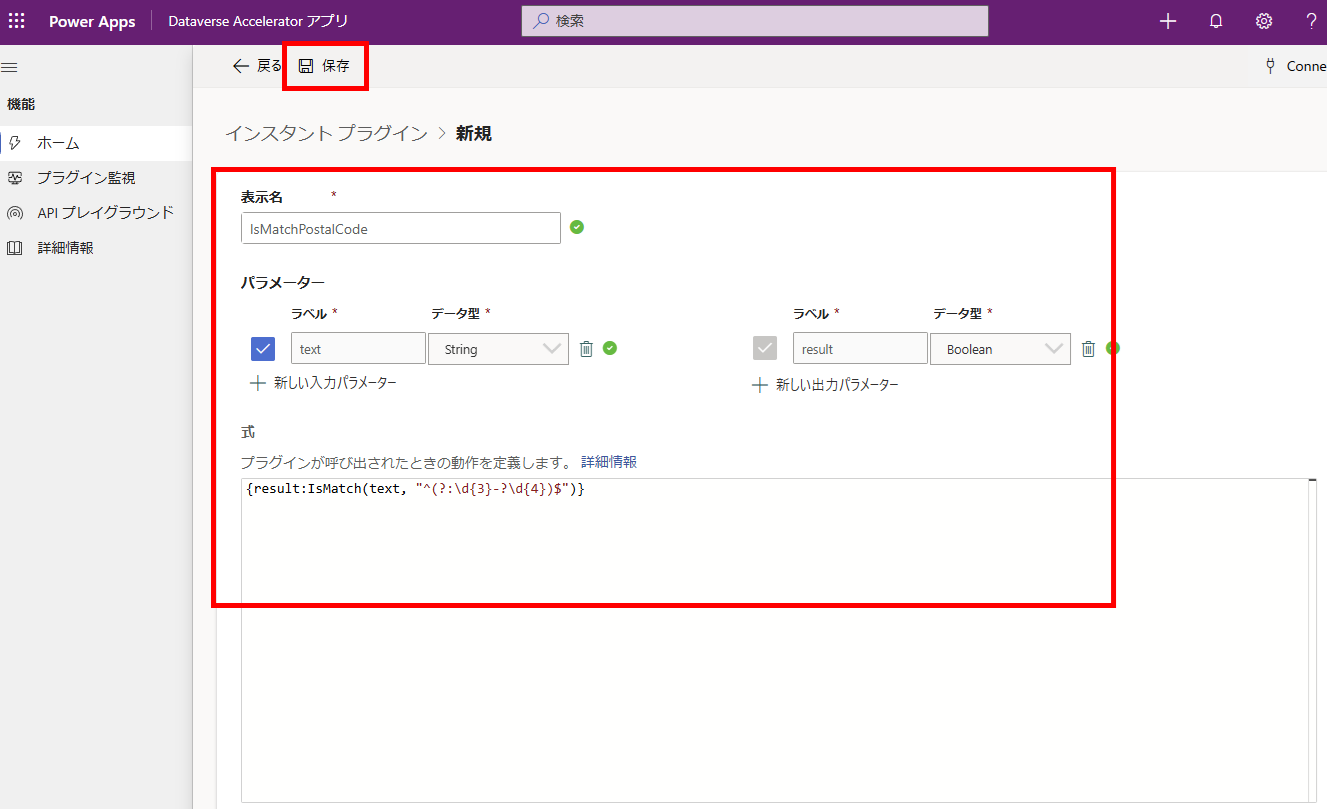
Task: Toggle the result parameter checkbox
Action: coord(765,349)
